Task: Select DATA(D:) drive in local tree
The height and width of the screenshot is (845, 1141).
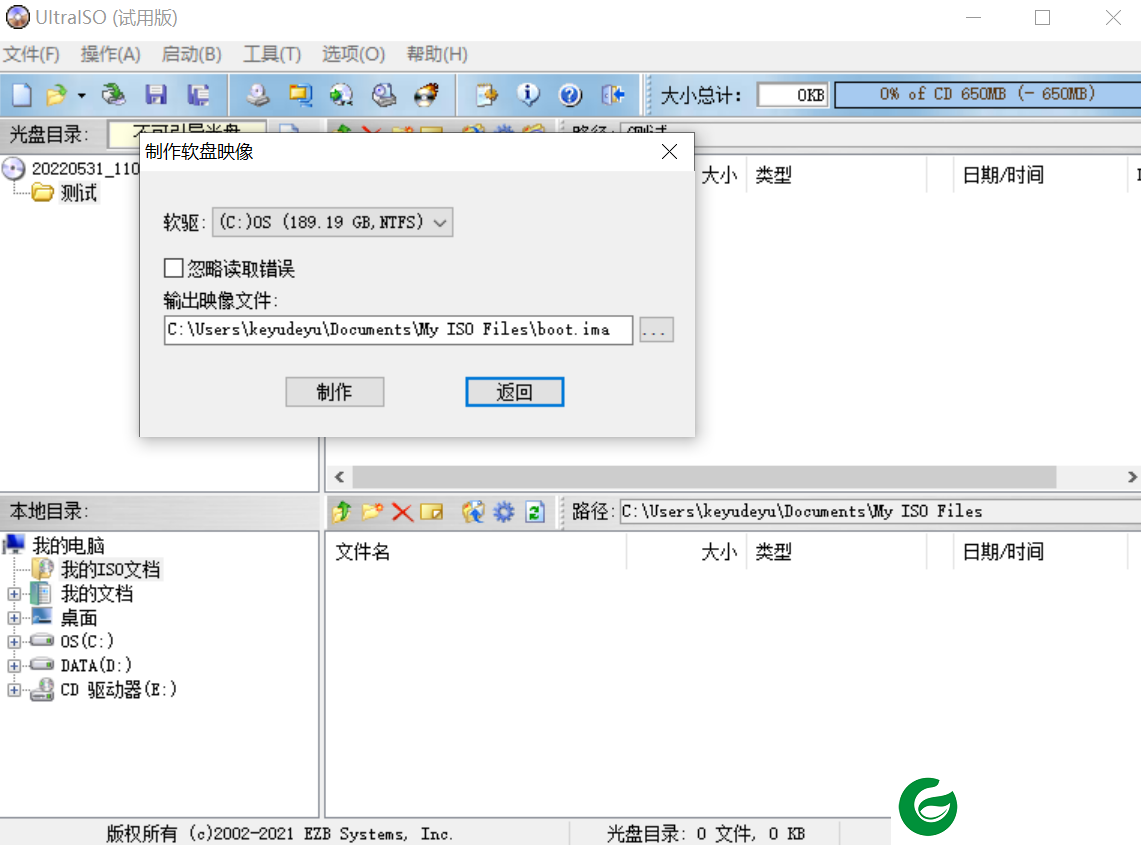Action: tap(96, 665)
